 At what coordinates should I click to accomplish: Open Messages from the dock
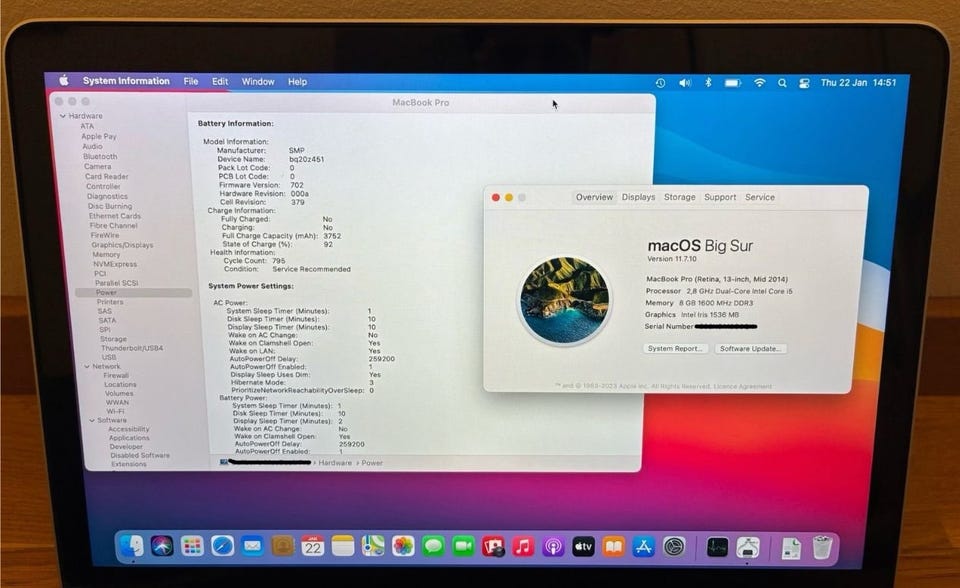pyautogui.click(x=433, y=546)
